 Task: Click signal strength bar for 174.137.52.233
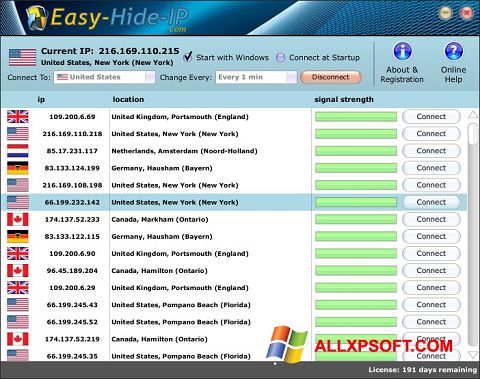pyautogui.click(x=356, y=219)
